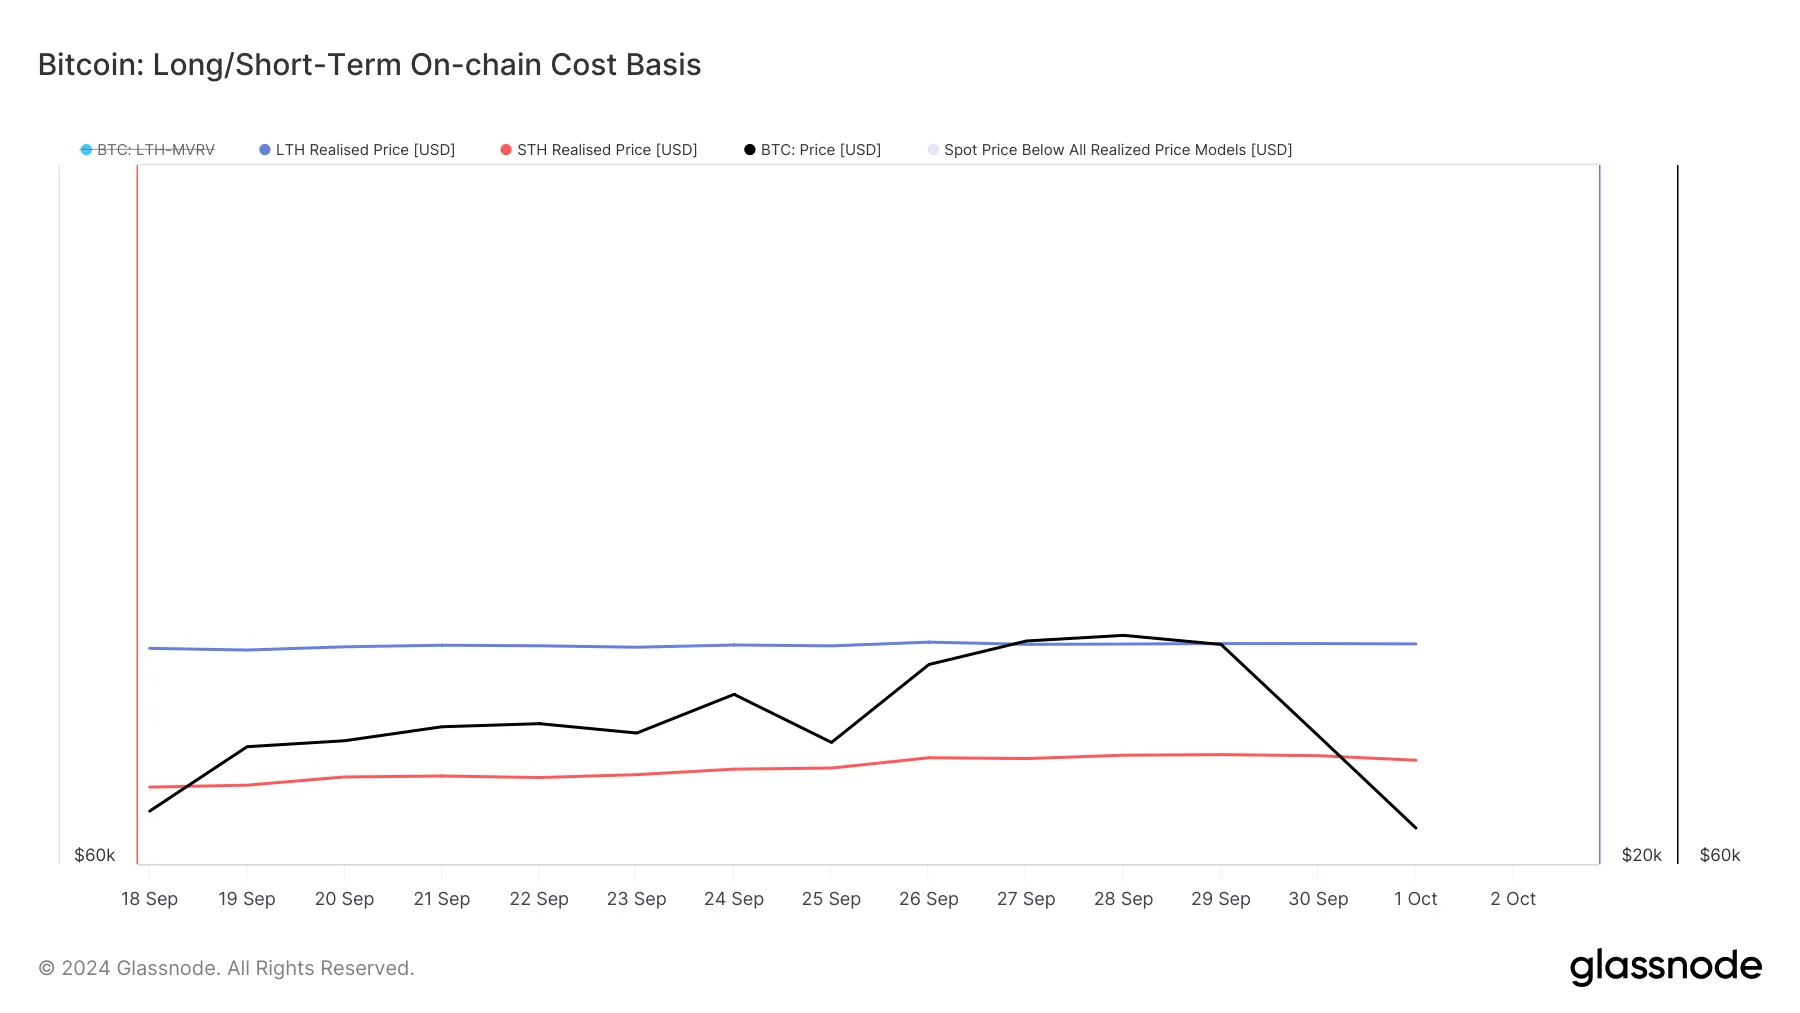Viewport: 1800px width, 1013px height.
Task: Click the $20k right axis label
Action: click(1641, 855)
